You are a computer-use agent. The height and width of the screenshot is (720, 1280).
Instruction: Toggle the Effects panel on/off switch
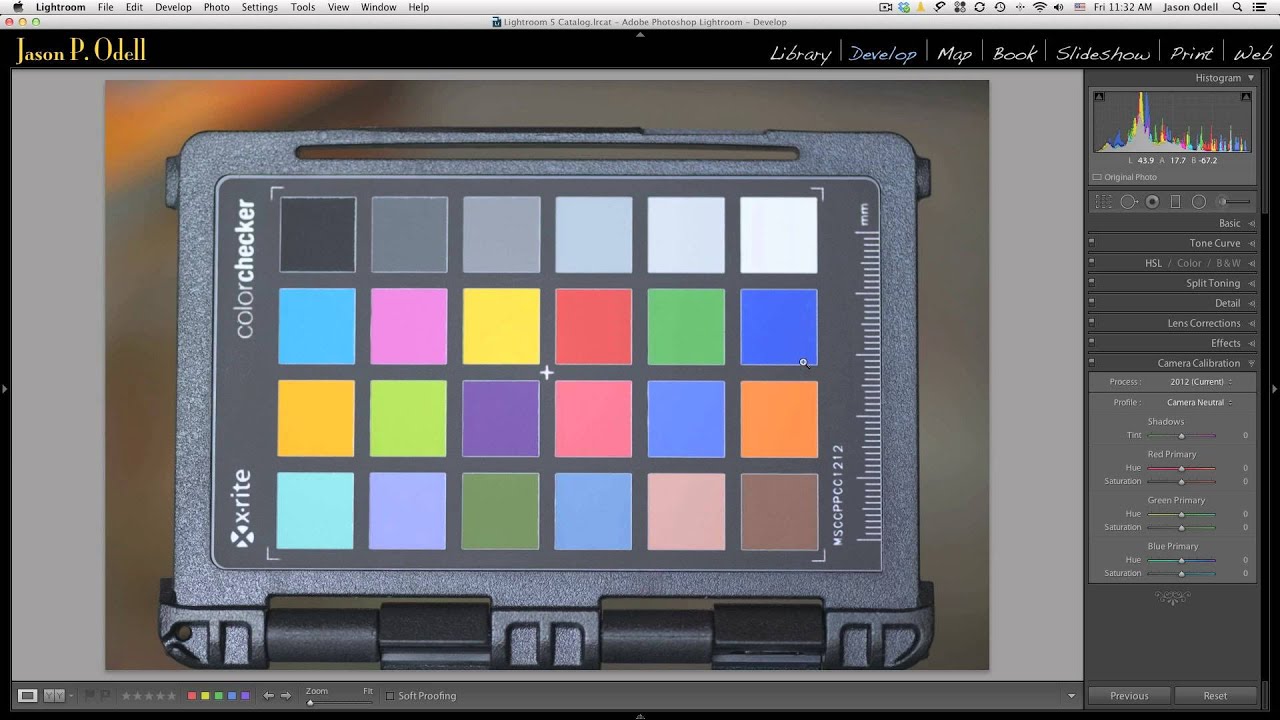(x=1091, y=343)
